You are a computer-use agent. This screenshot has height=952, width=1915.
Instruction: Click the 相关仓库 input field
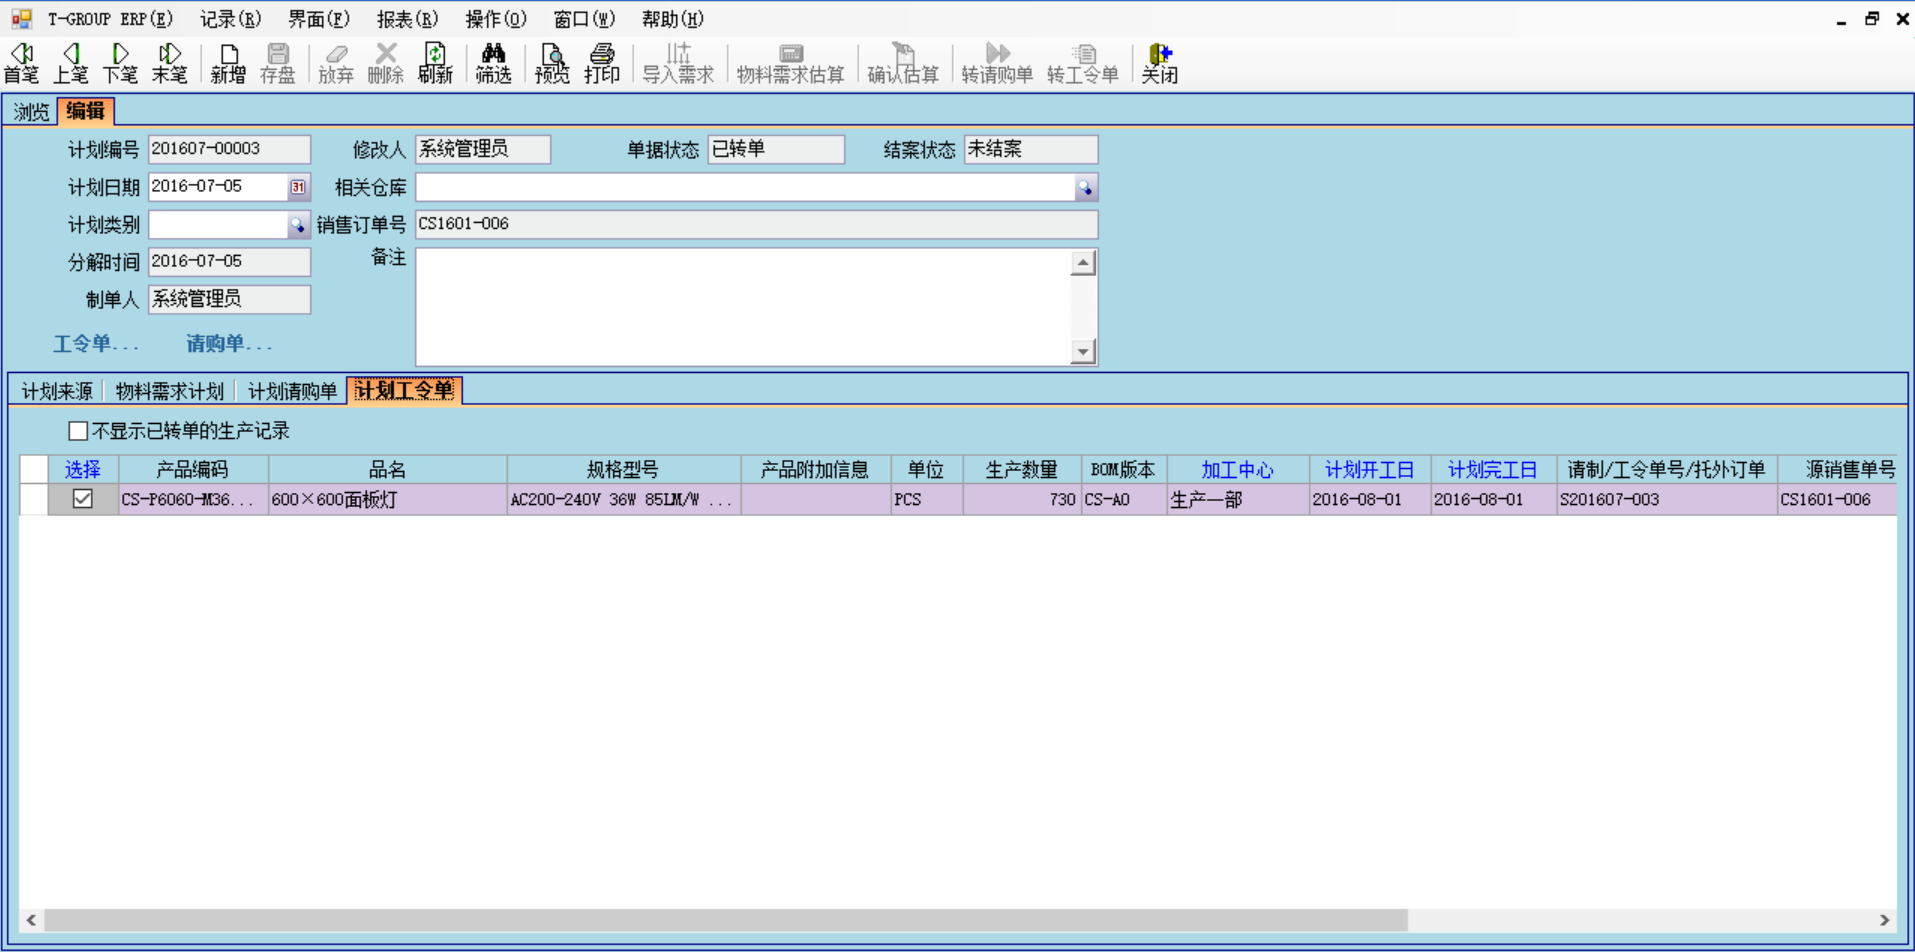click(x=745, y=187)
